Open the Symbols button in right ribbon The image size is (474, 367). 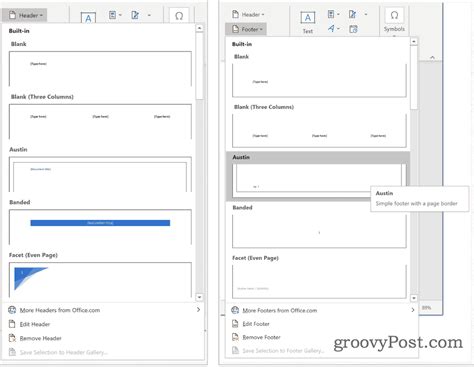pyautogui.click(x=394, y=21)
